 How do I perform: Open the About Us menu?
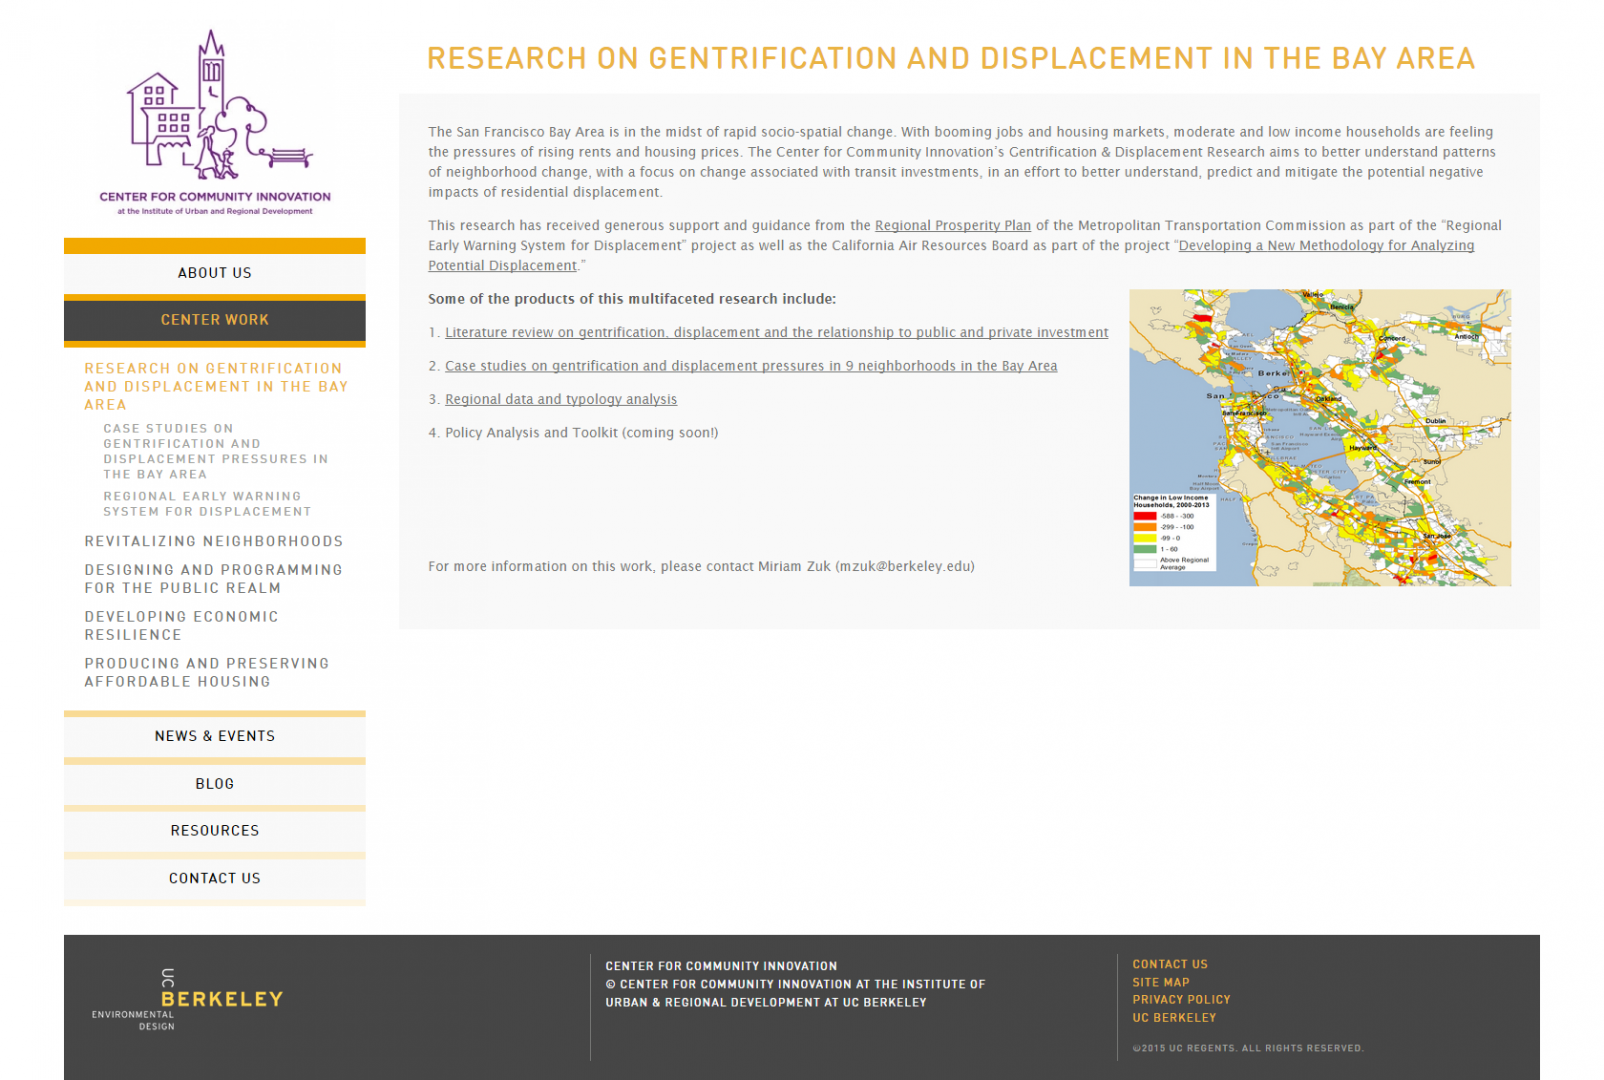coord(215,273)
